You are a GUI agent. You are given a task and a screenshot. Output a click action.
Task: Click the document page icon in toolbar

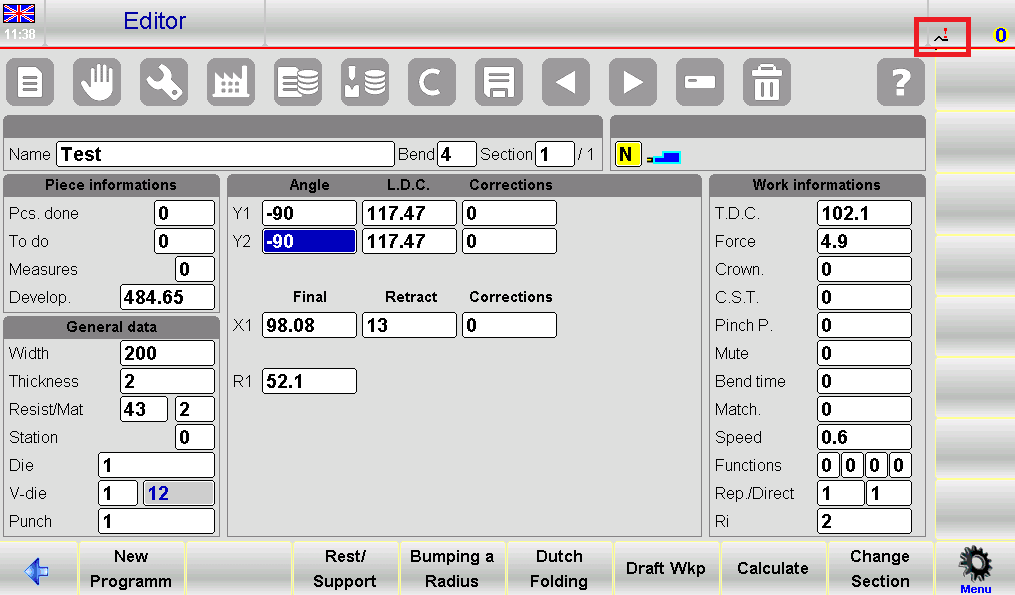[30, 83]
